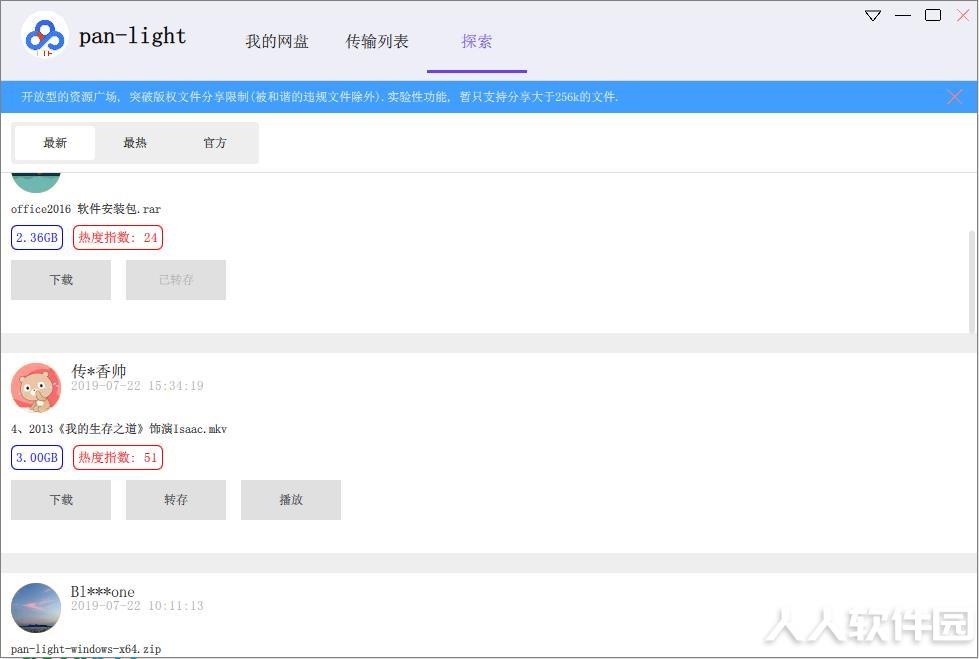Viewport: 979px width, 659px height.
Task: Select the 我的生存之道 Isaac.mkv filename
Action: [119, 429]
